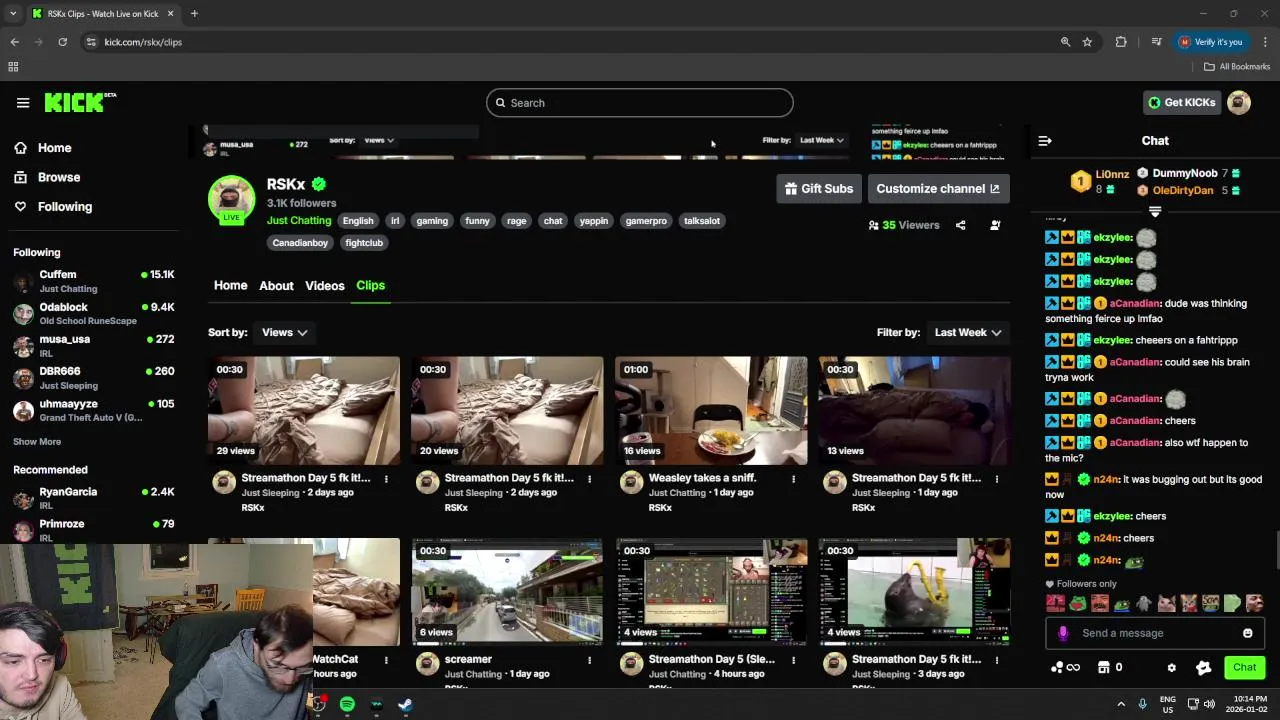Open options menu for 20-views clip
The image size is (1280, 720).
click(x=590, y=479)
